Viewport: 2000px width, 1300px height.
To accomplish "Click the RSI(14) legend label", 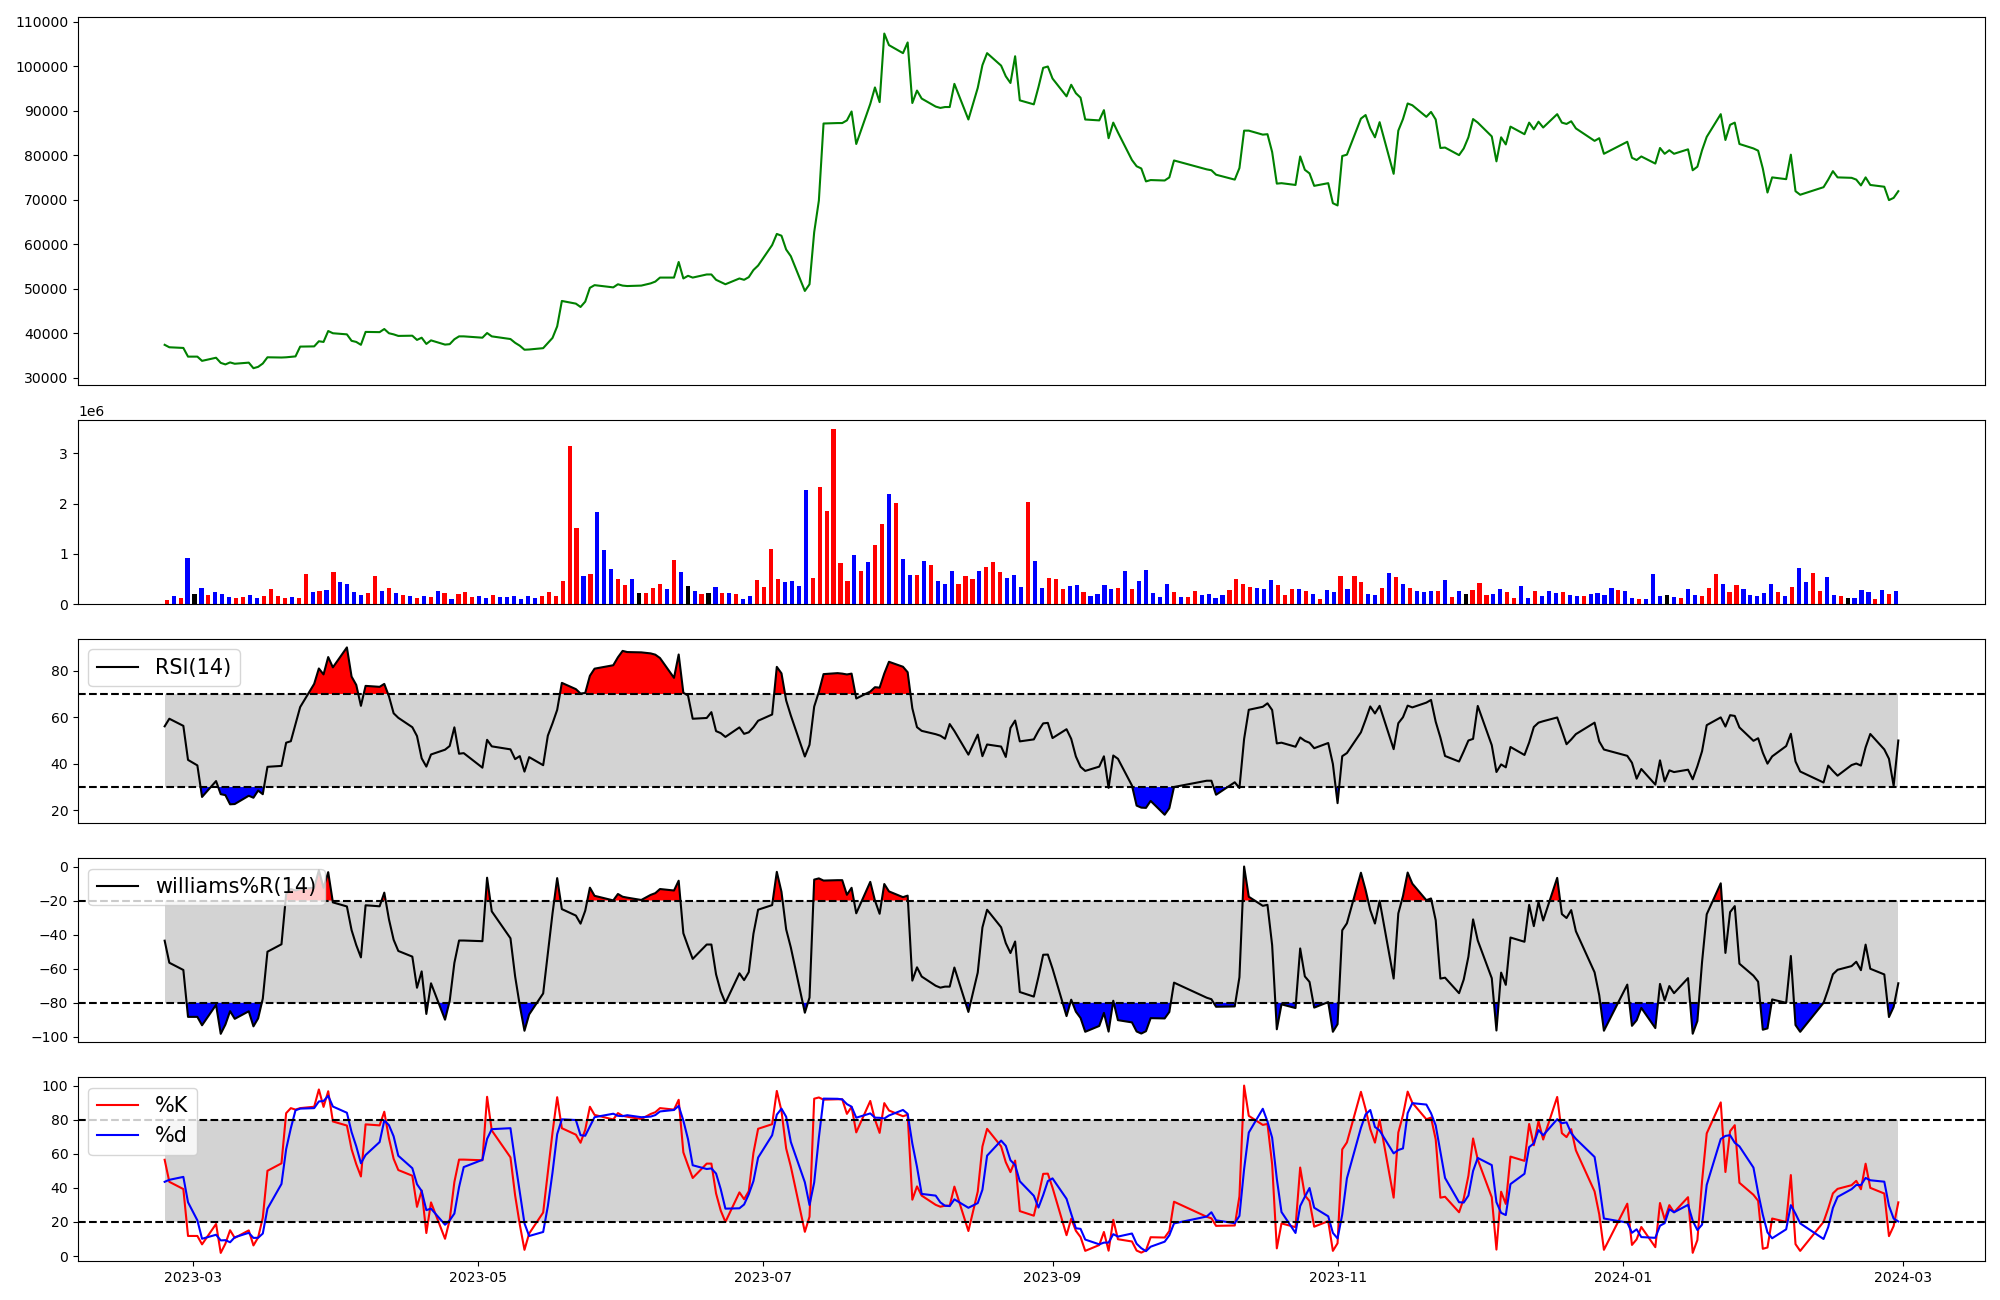I will (x=192, y=667).
